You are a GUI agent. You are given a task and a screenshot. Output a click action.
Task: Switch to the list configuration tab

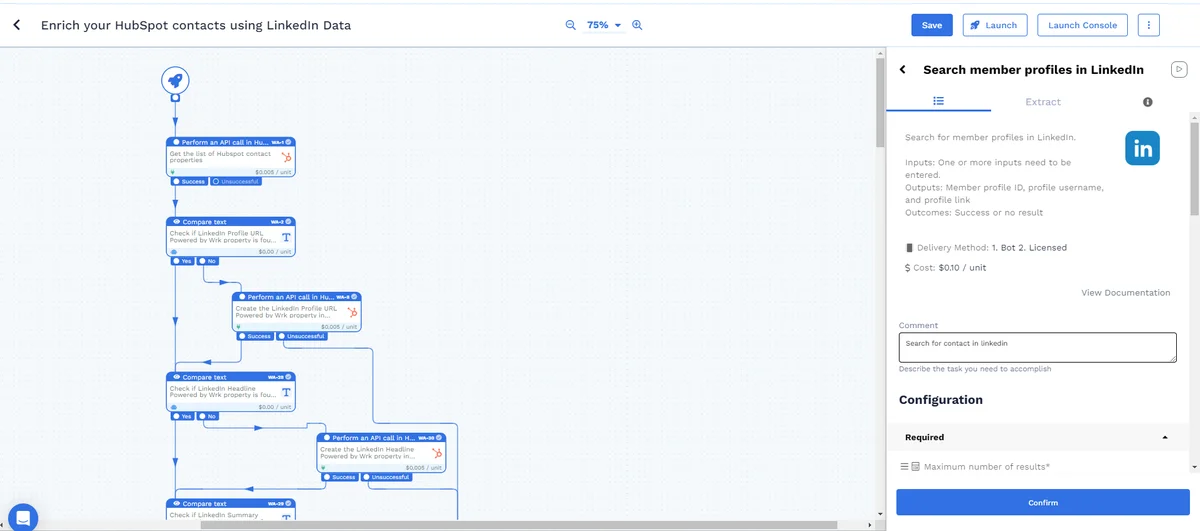(939, 101)
